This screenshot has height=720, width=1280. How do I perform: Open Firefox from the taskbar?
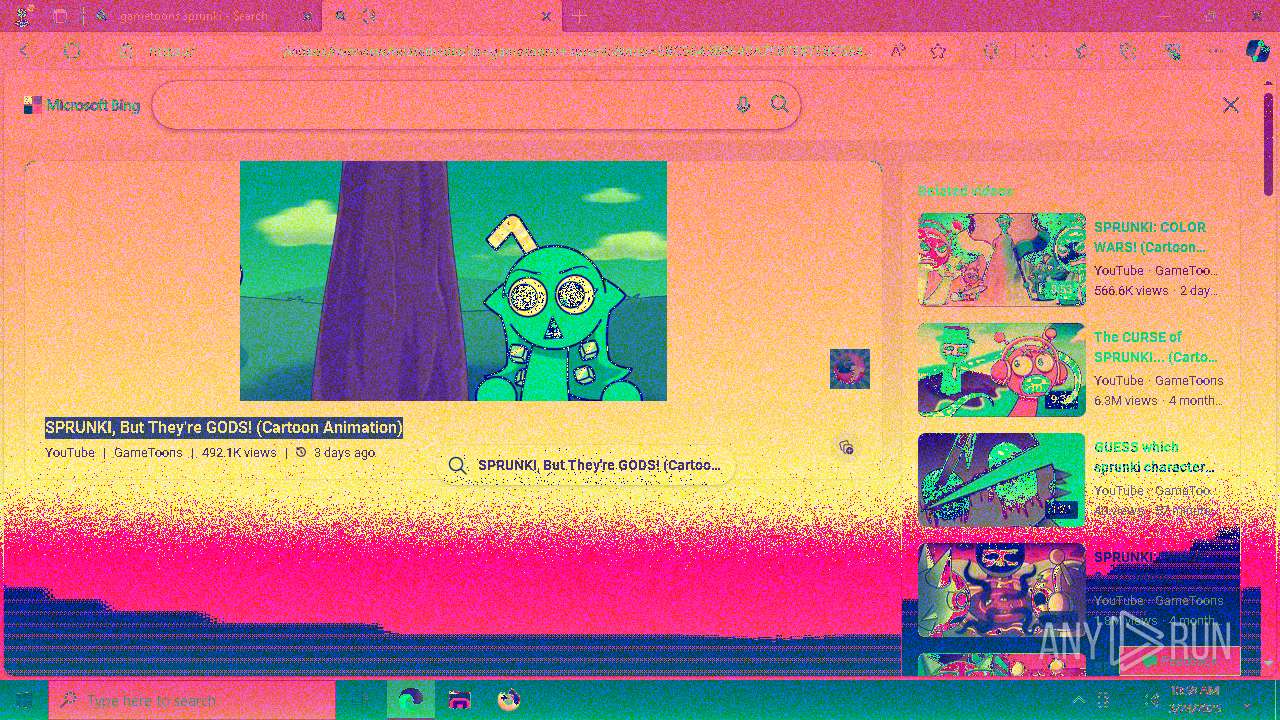click(508, 699)
